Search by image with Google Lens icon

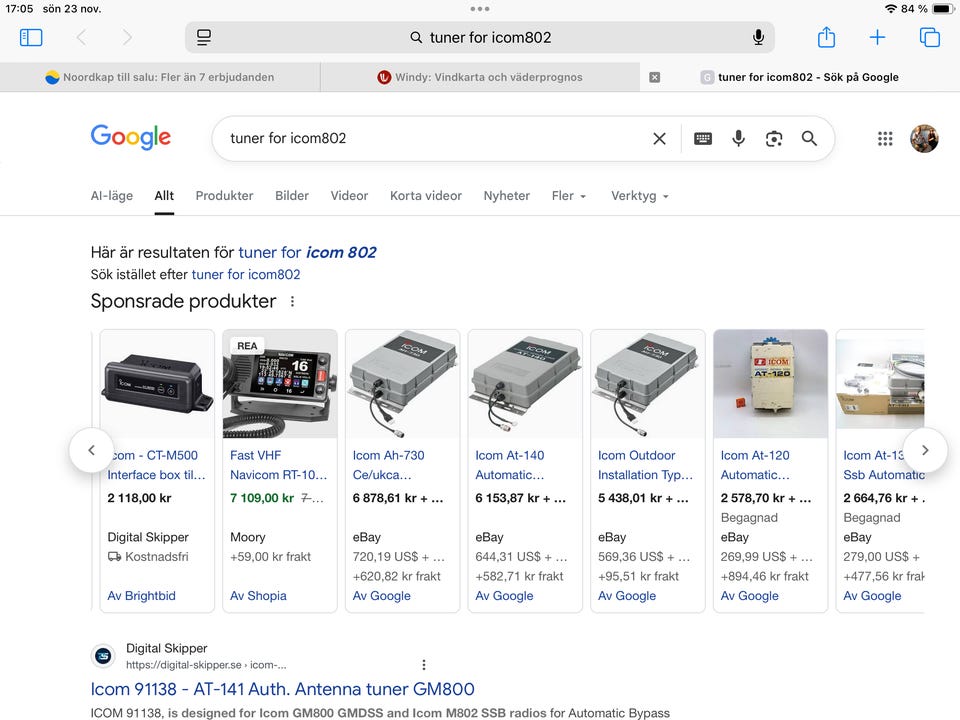[774, 139]
